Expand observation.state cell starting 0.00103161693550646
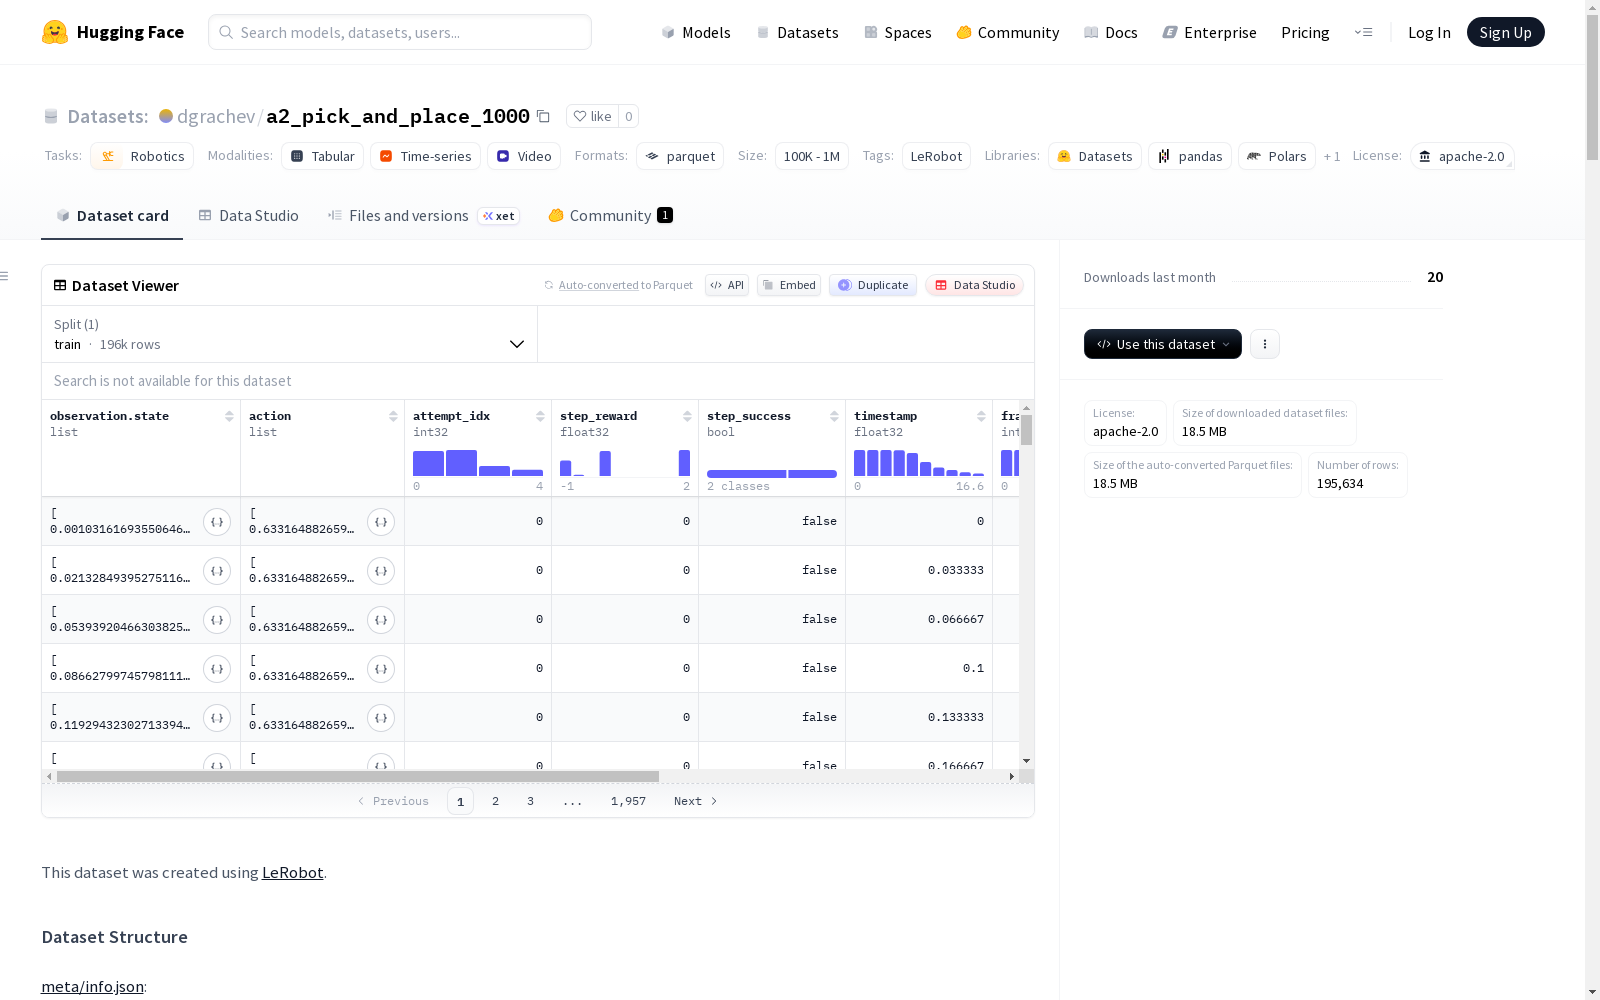 [217, 522]
